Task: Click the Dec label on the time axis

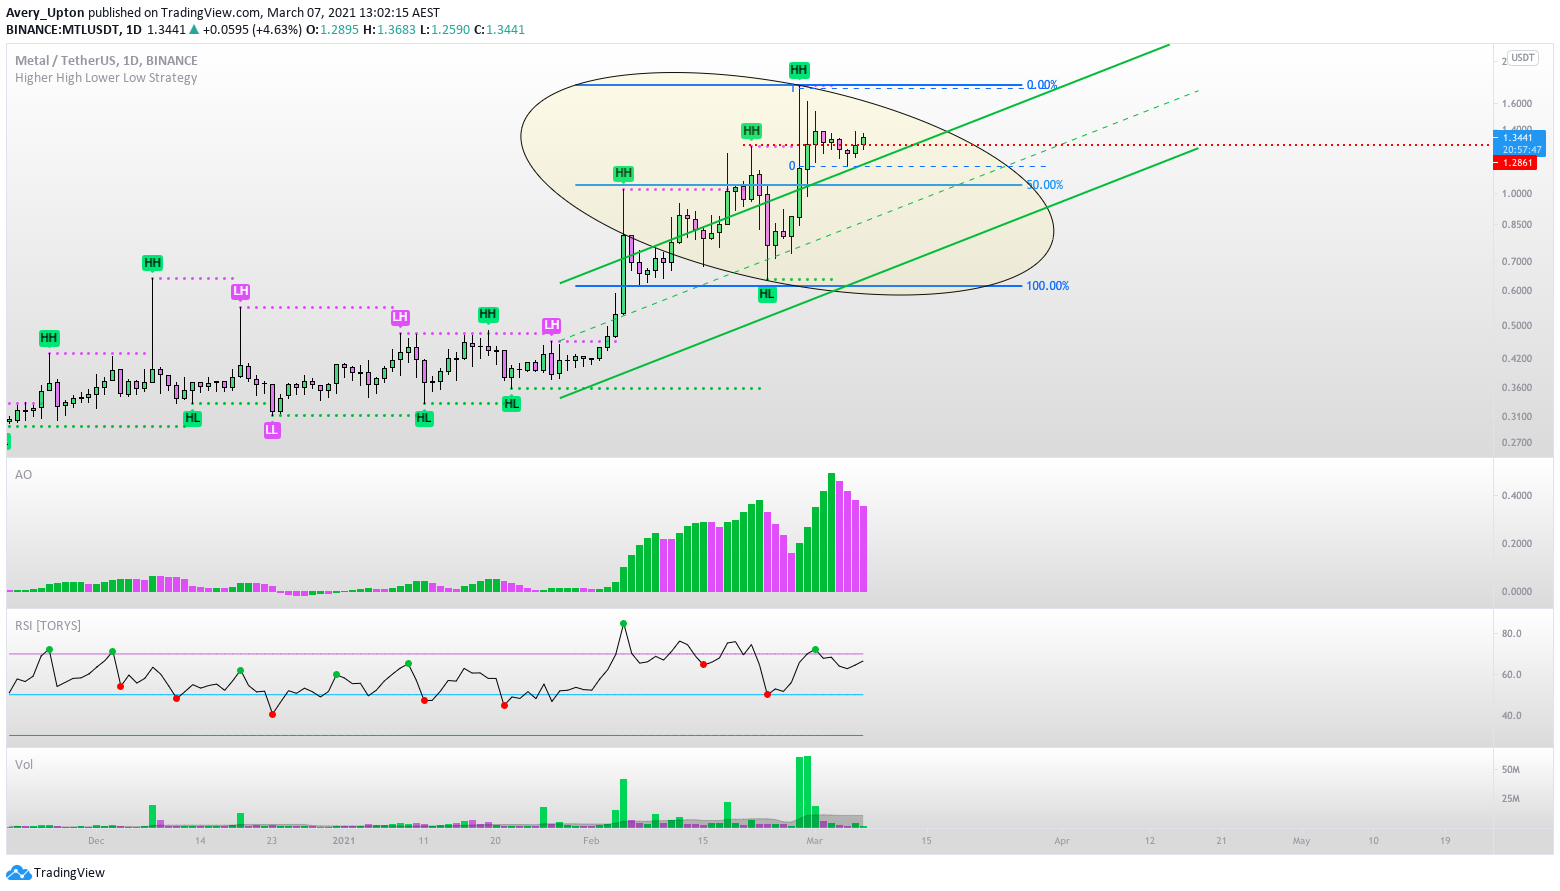Action: 96,841
